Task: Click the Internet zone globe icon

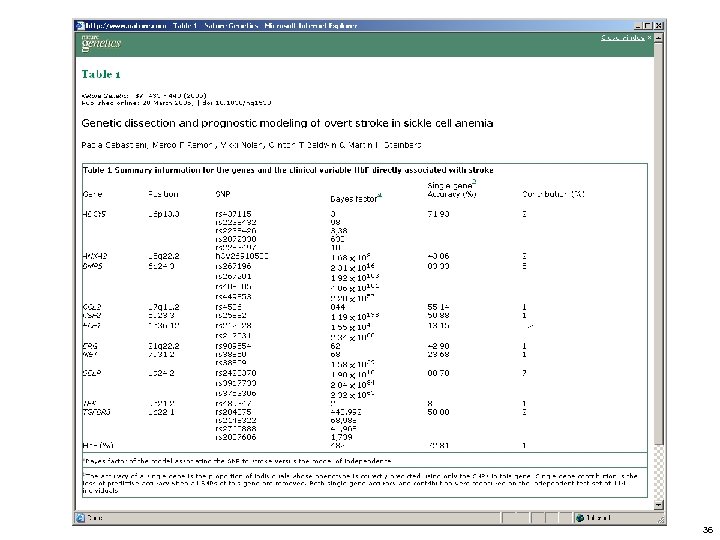Action: pos(580,518)
